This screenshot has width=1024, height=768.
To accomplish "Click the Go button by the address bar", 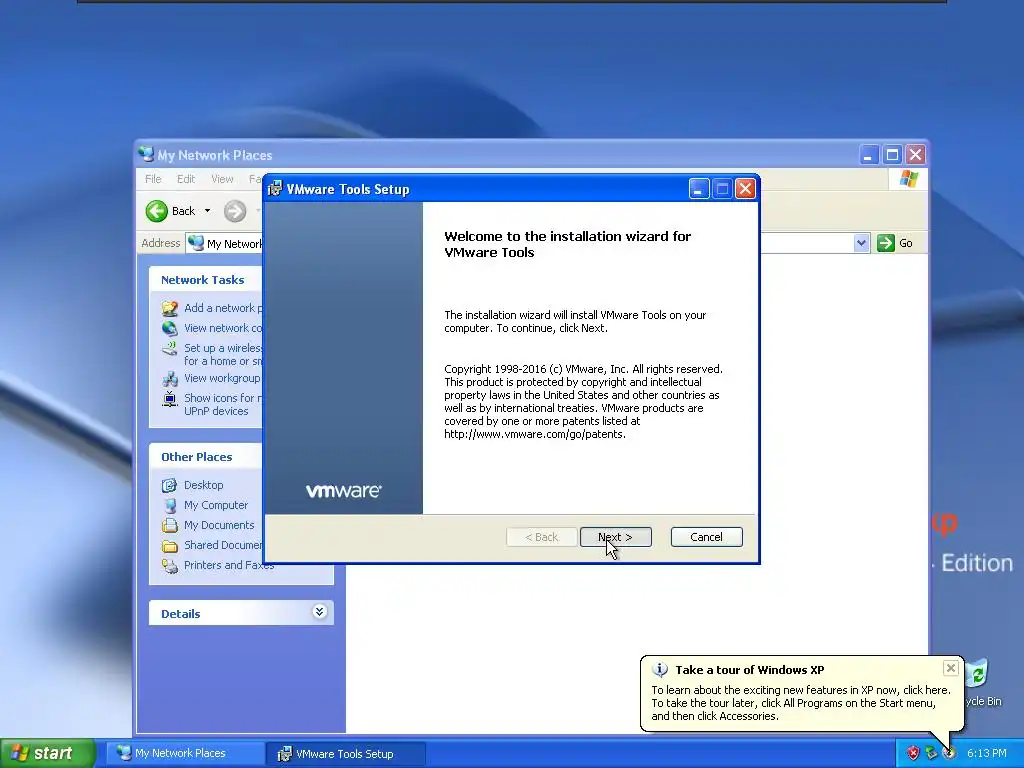I will [x=895, y=243].
